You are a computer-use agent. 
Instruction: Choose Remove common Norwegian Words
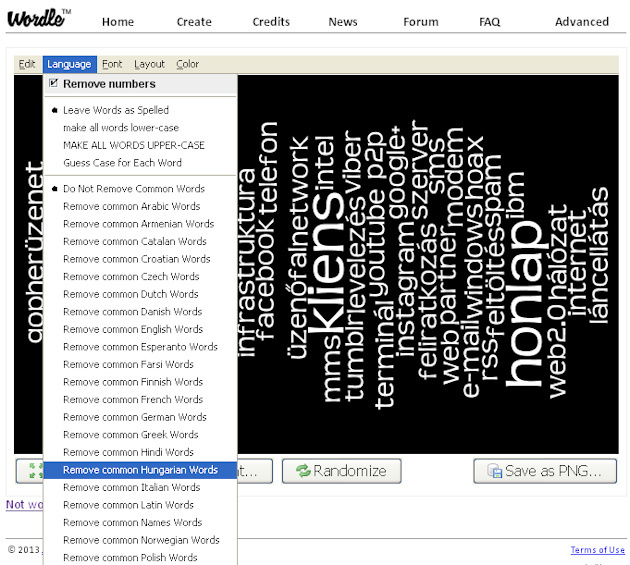click(x=140, y=540)
